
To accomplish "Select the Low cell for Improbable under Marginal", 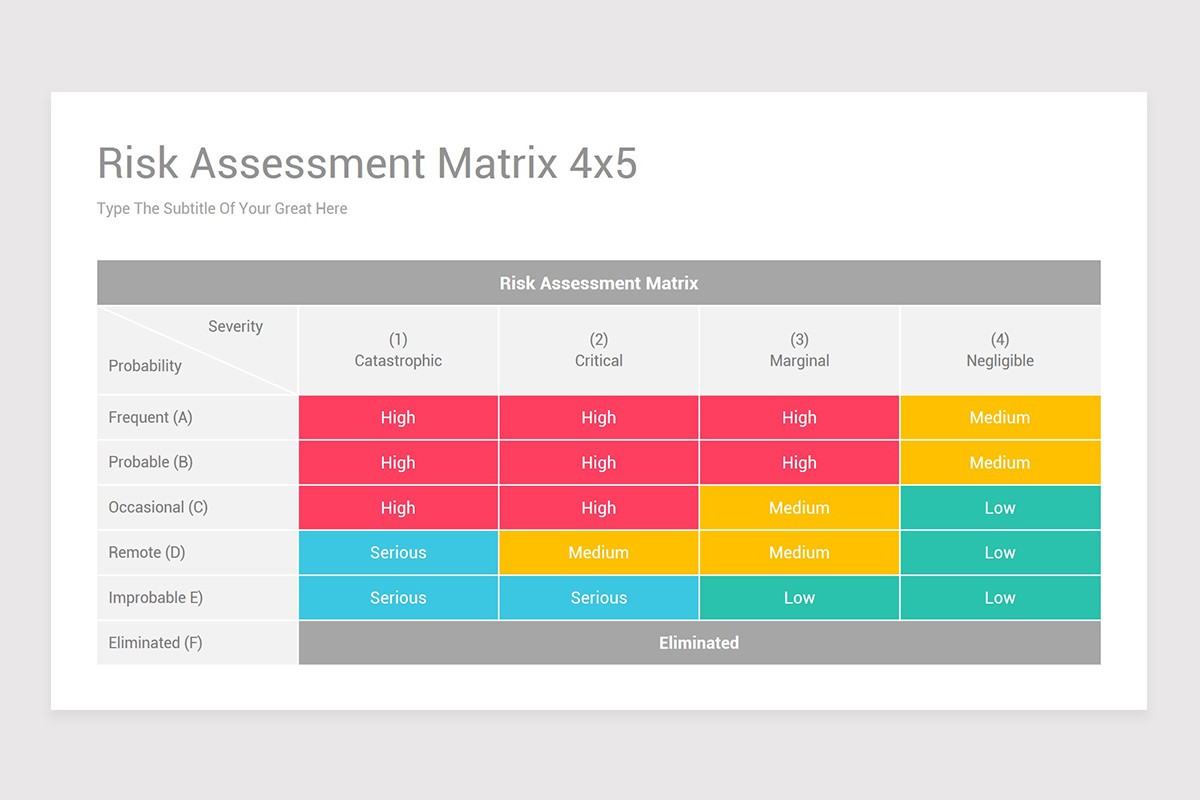I will pyautogui.click(x=799, y=597).
